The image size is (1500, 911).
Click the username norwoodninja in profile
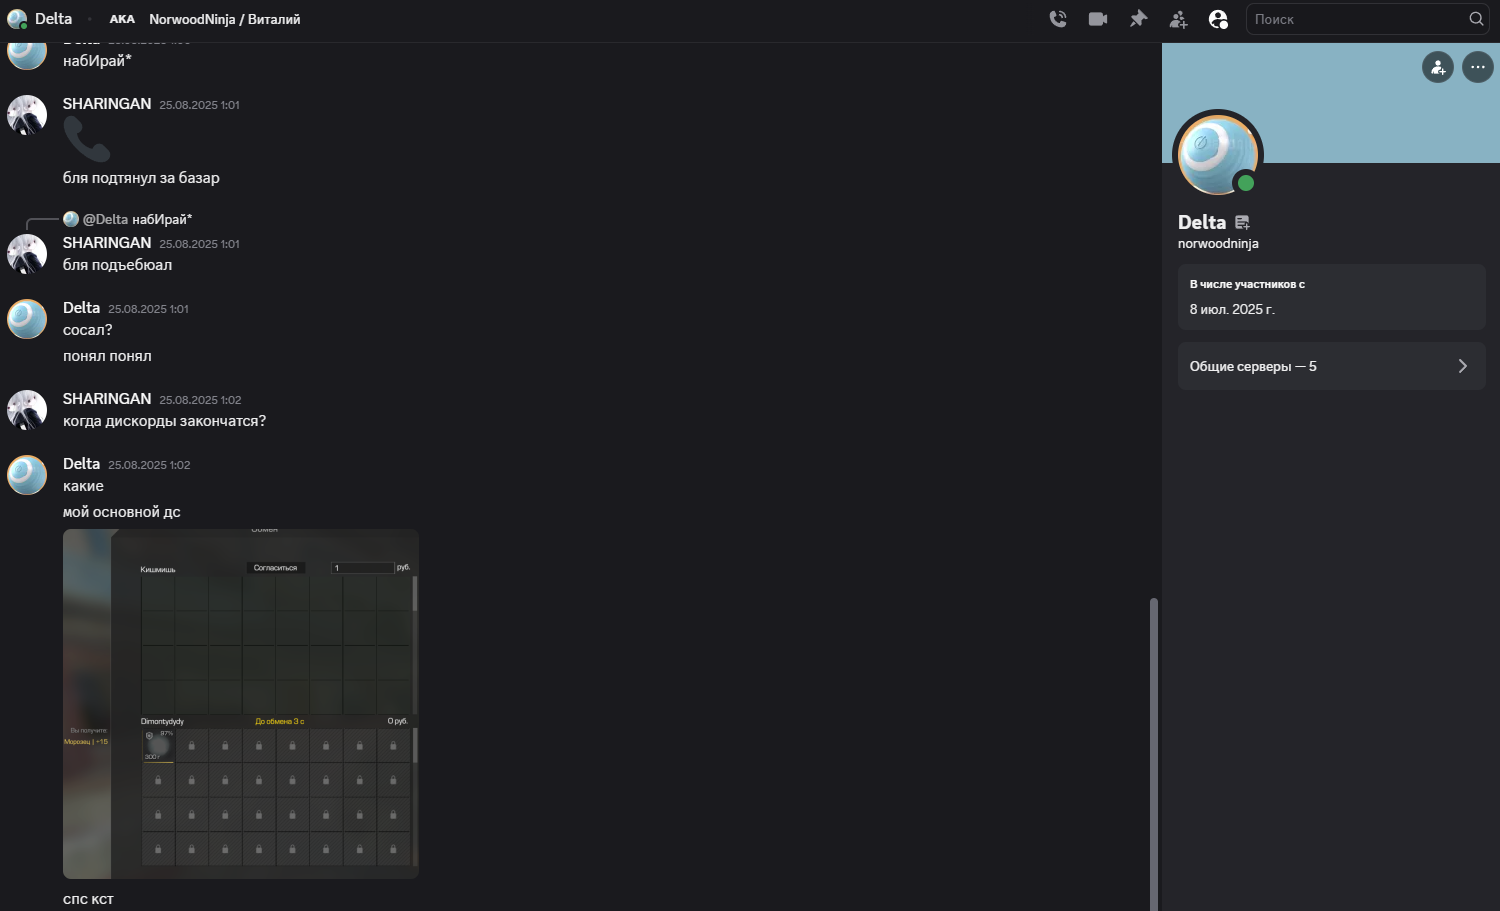(1218, 244)
